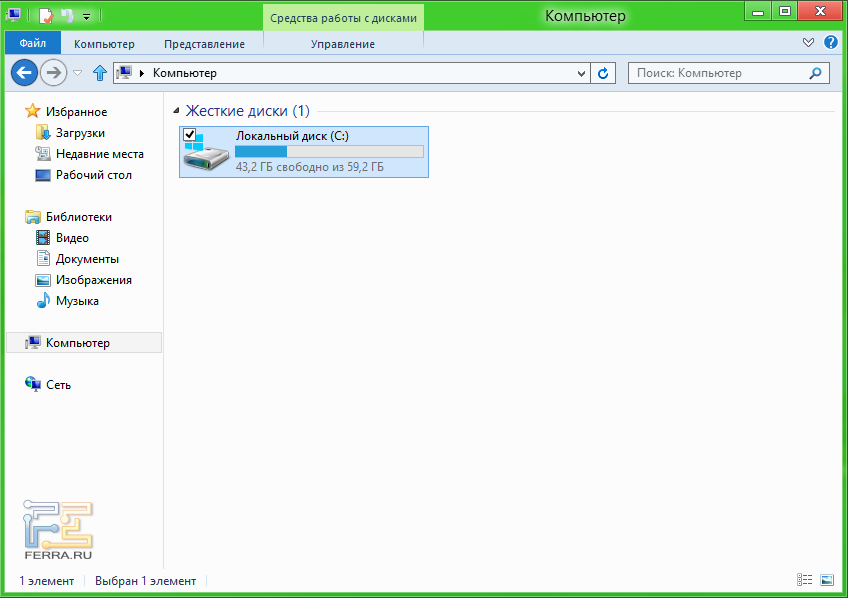
Task: Select the Средства работы с дисками tab
Action: pyautogui.click(x=343, y=18)
